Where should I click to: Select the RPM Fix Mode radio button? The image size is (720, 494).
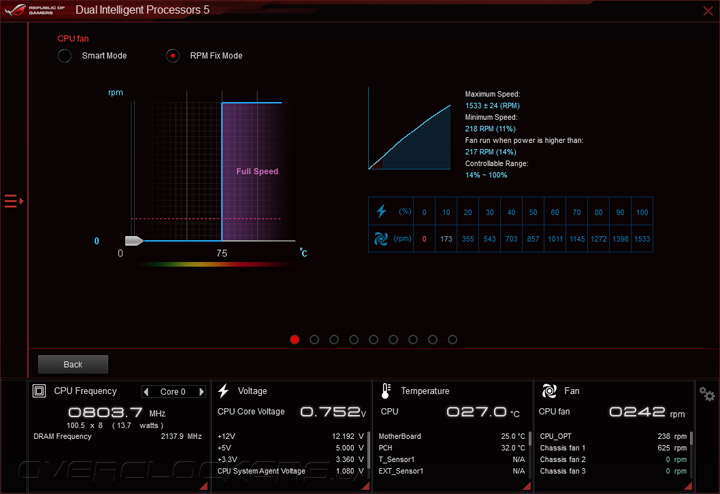173,56
